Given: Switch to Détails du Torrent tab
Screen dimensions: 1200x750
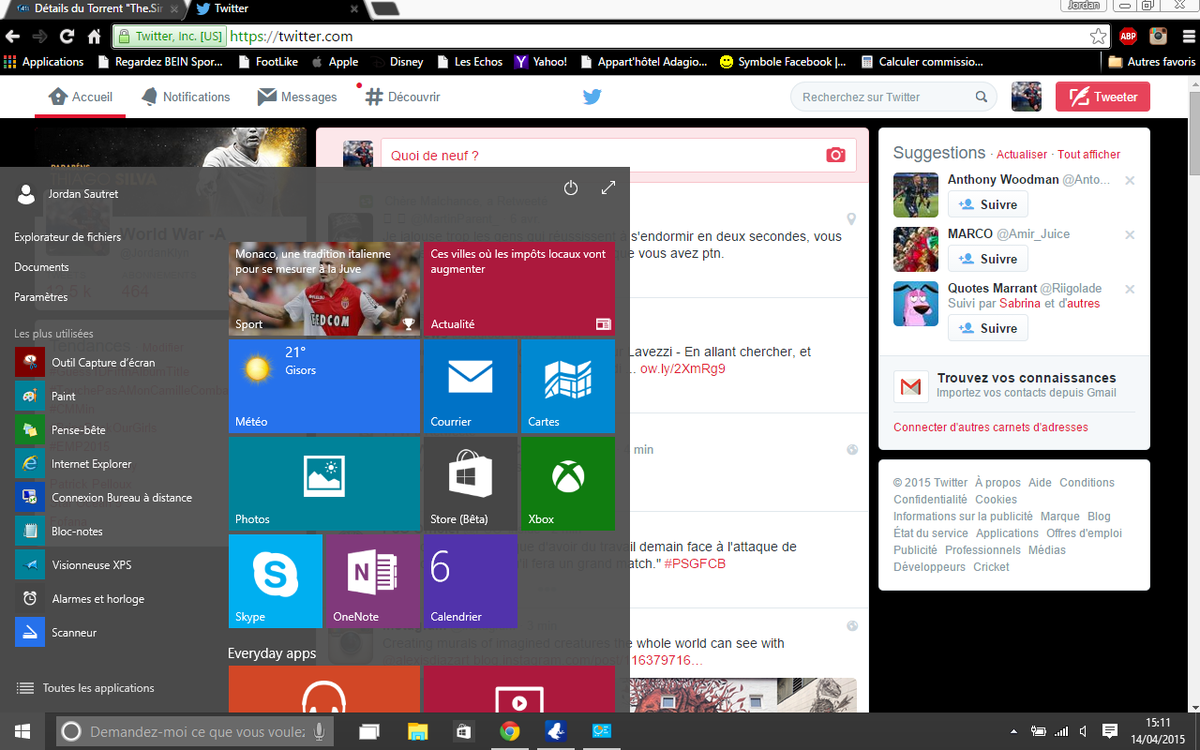Looking at the screenshot, I should [x=97, y=8].
